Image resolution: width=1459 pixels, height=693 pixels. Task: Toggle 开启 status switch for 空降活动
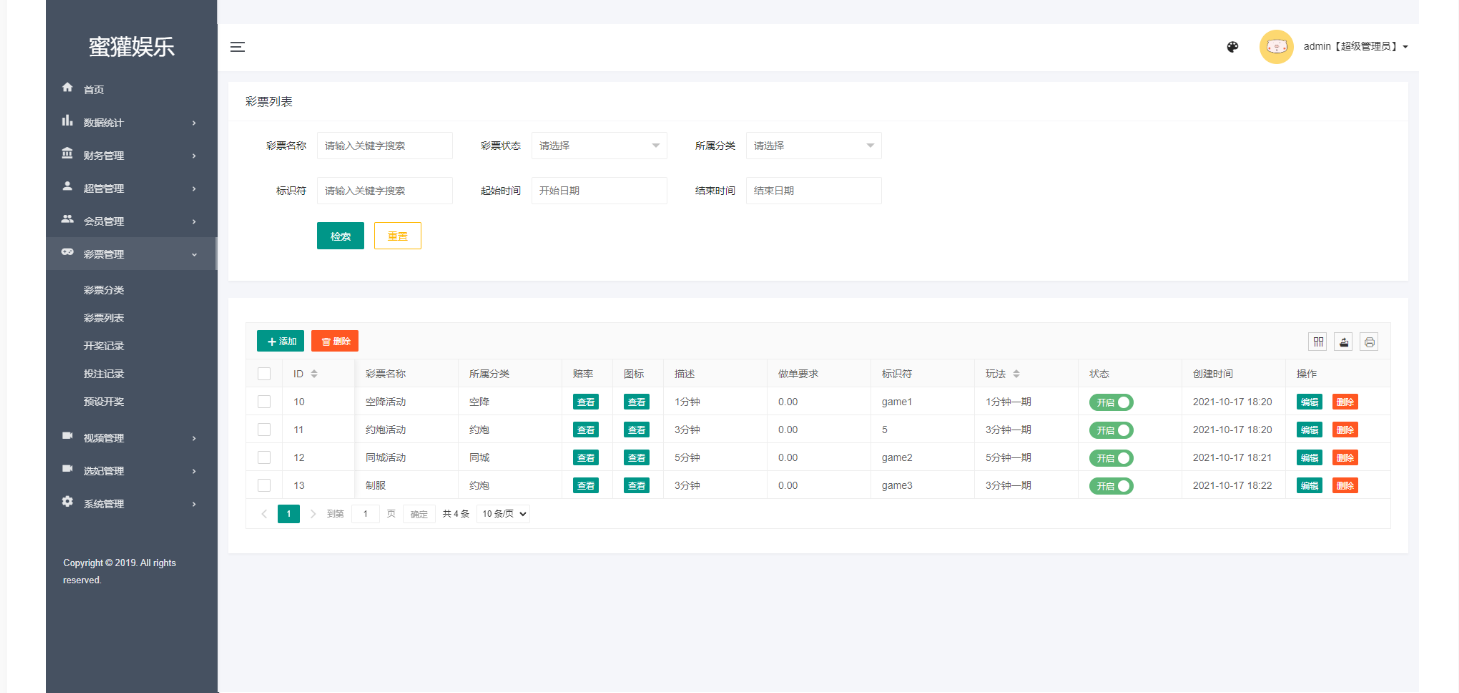pyautogui.click(x=1111, y=402)
